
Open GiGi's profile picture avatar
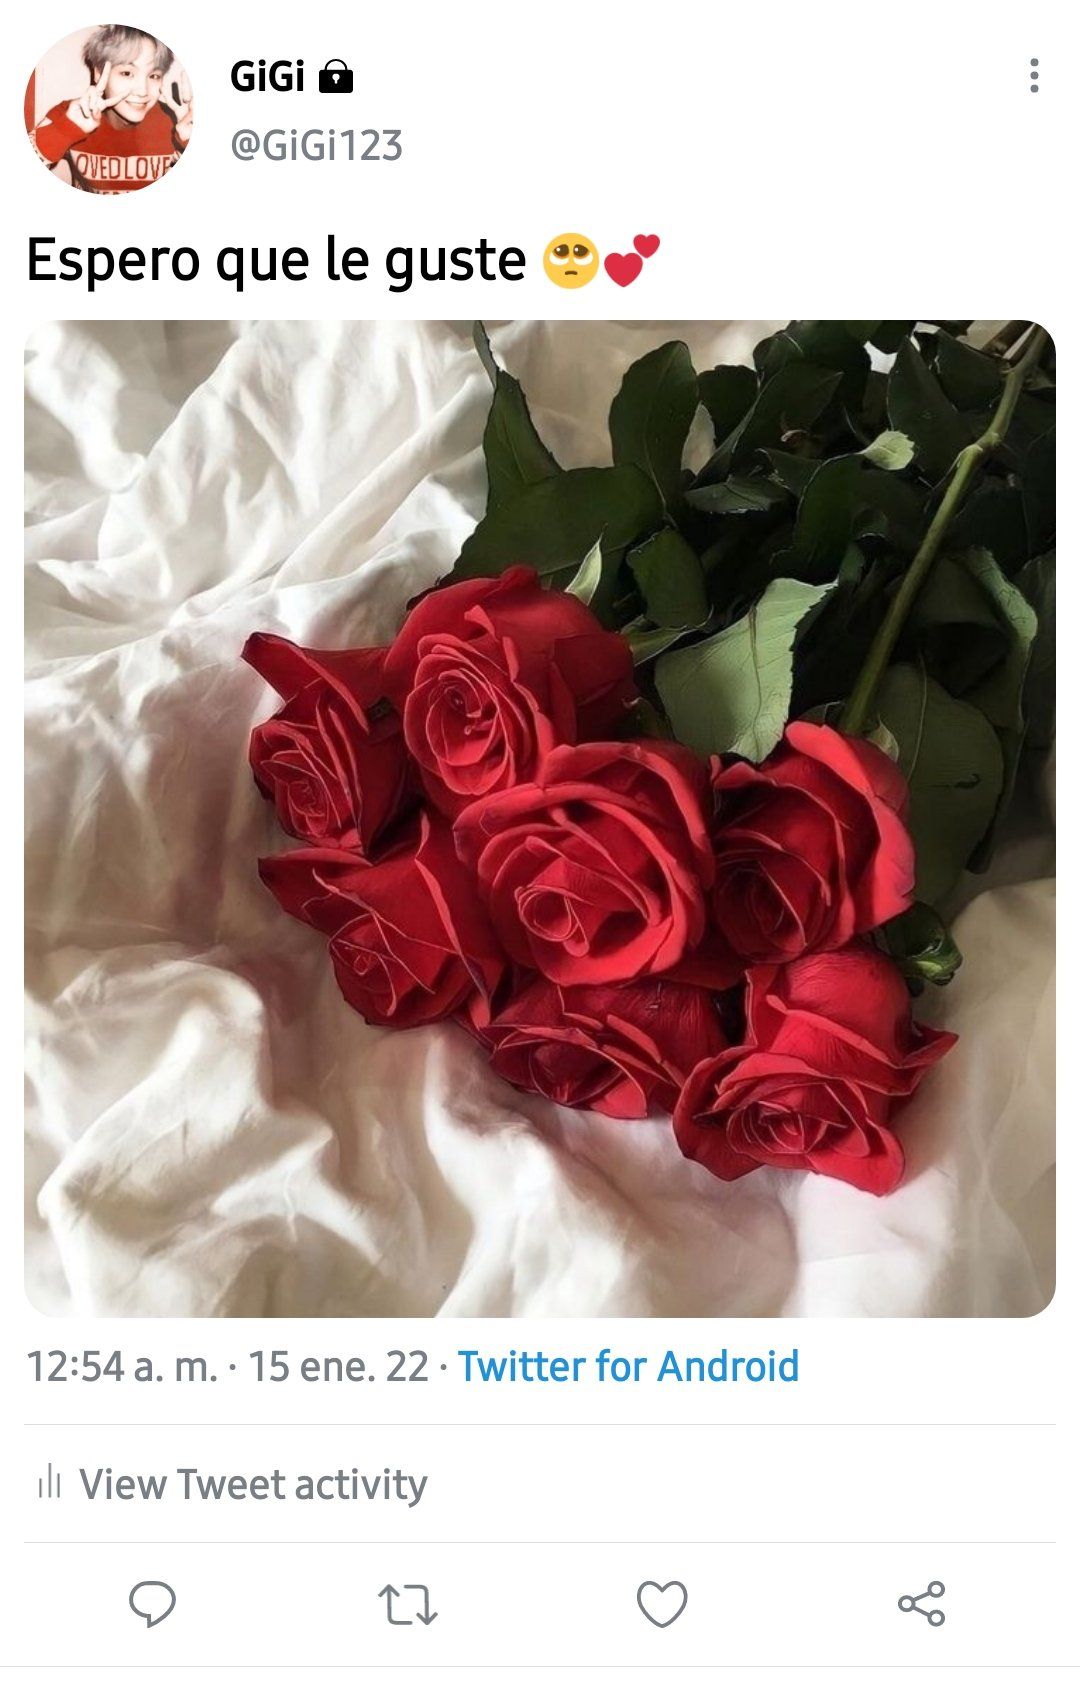pyautogui.click(x=108, y=109)
